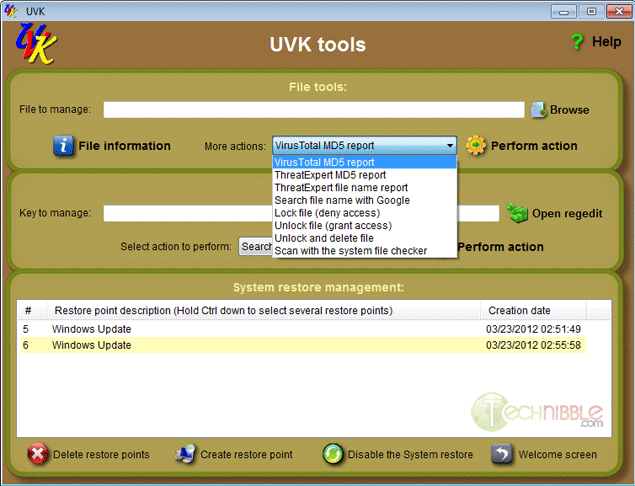Choose Unlock file (grant access)
Viewport: 635px width, 486px height.
[x=364, y=225]
